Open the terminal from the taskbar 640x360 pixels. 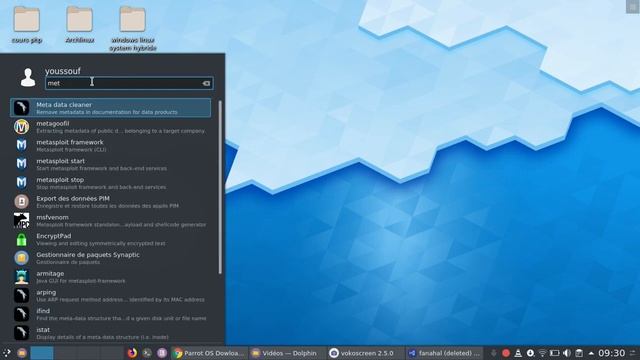pos(147,353)
